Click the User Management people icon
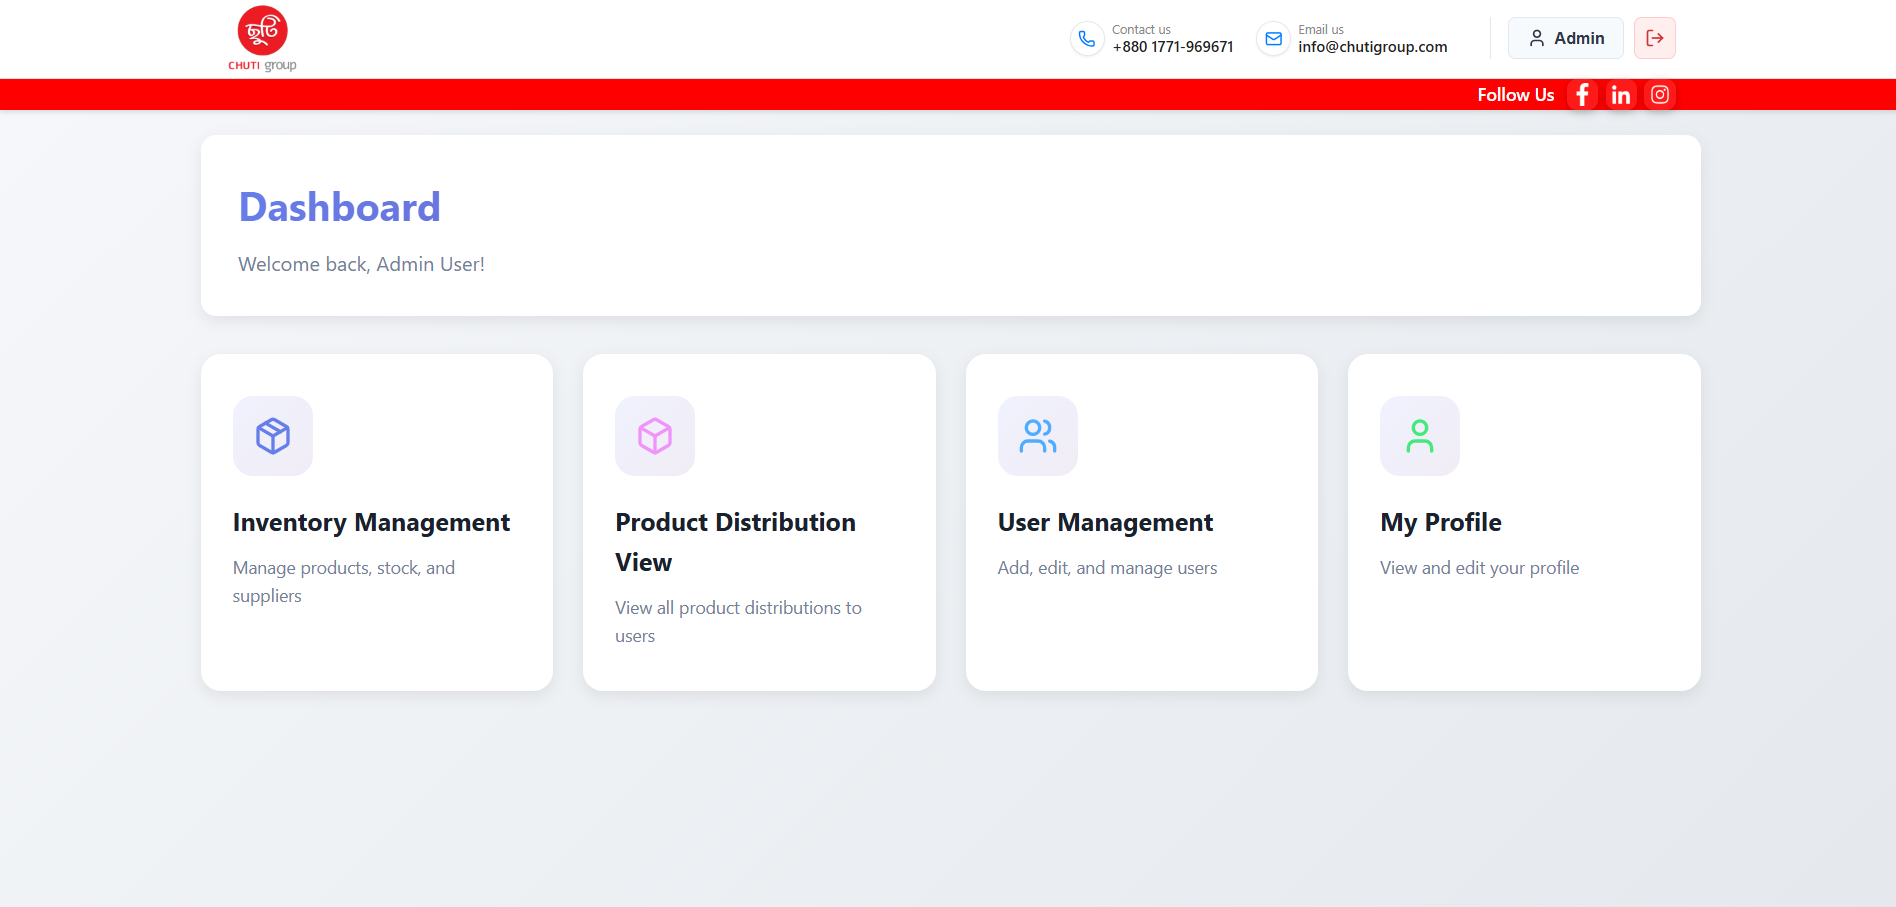This screenshot has height=907, width=1896. [x=1038, y=436]
